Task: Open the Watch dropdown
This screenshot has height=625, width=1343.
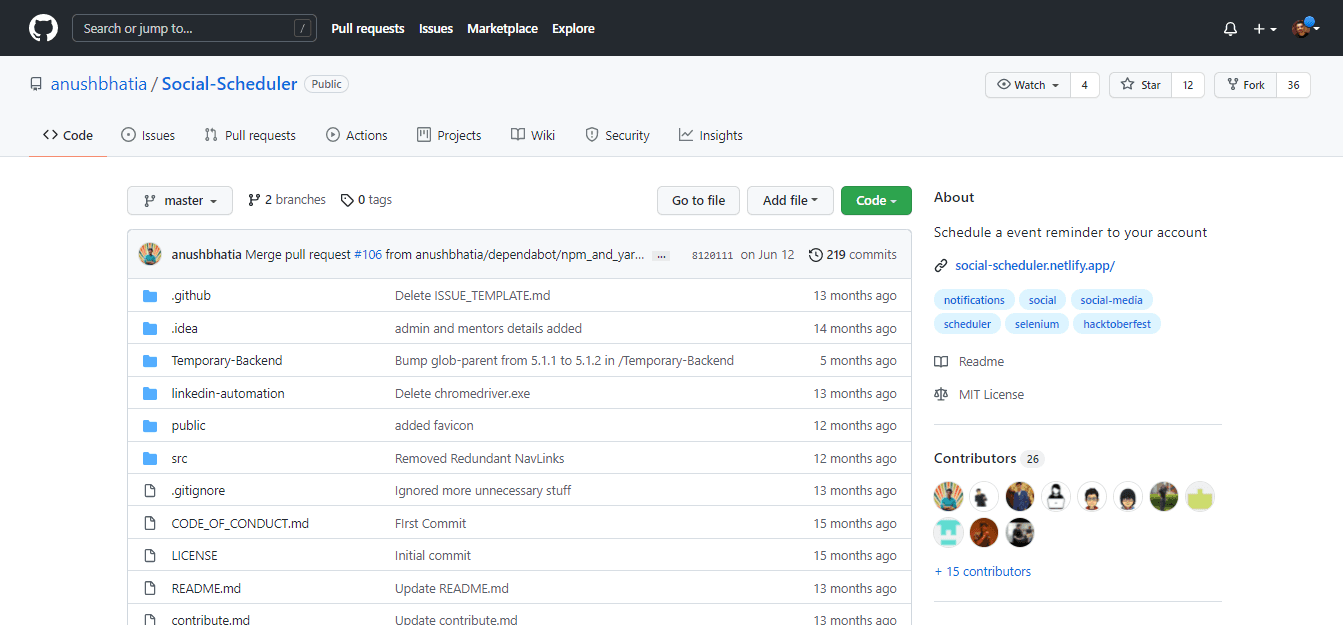Action: (1028, 85)
